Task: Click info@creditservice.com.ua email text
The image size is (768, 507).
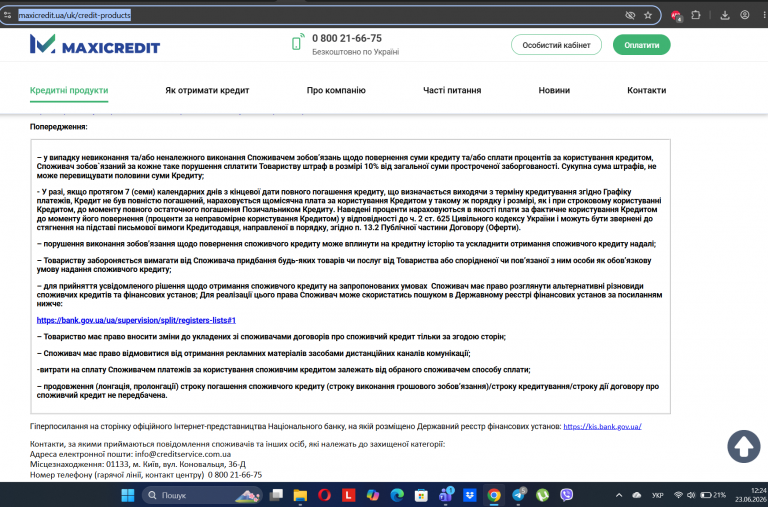Action: tap(183, 454)
